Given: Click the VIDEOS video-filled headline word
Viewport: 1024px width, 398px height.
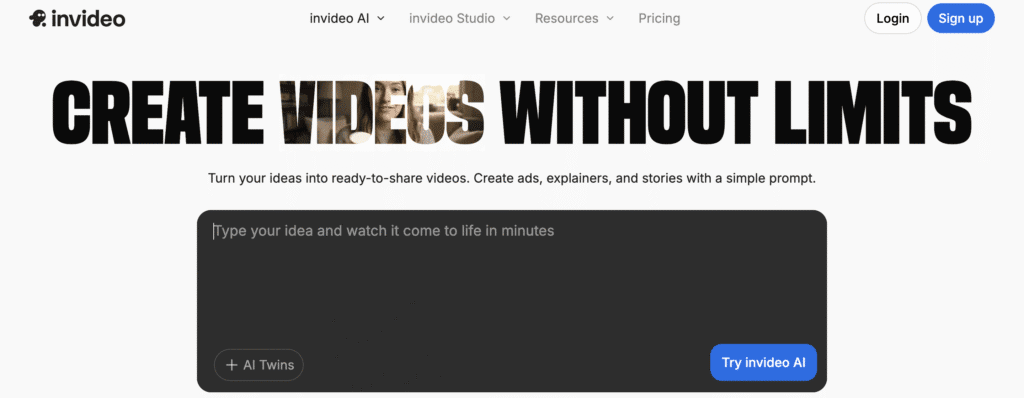Looking at the screenshot, I should [382, 112].
